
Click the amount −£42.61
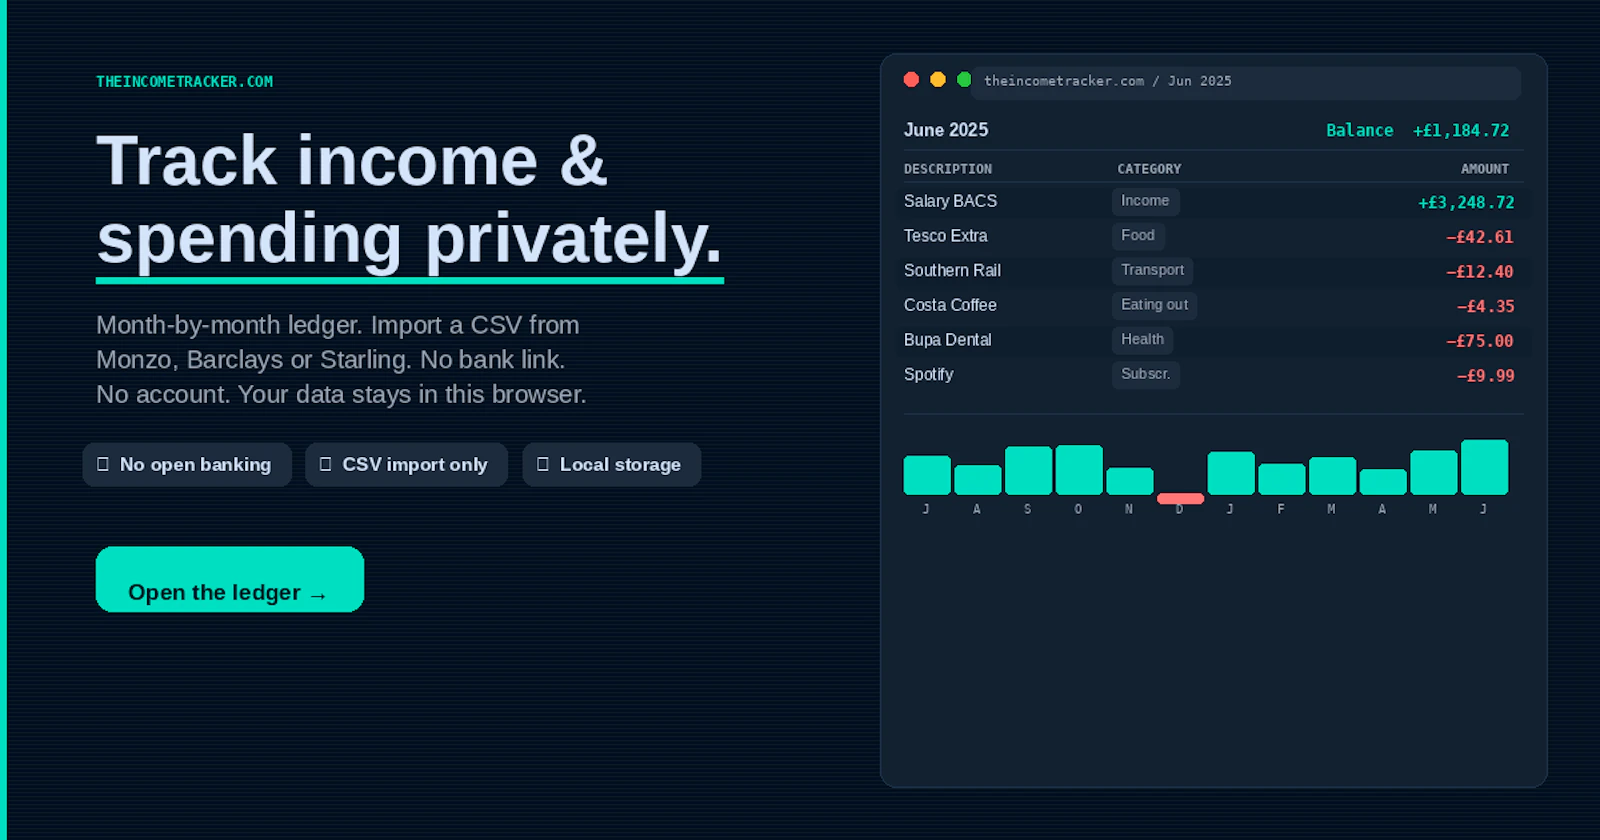1480,238
